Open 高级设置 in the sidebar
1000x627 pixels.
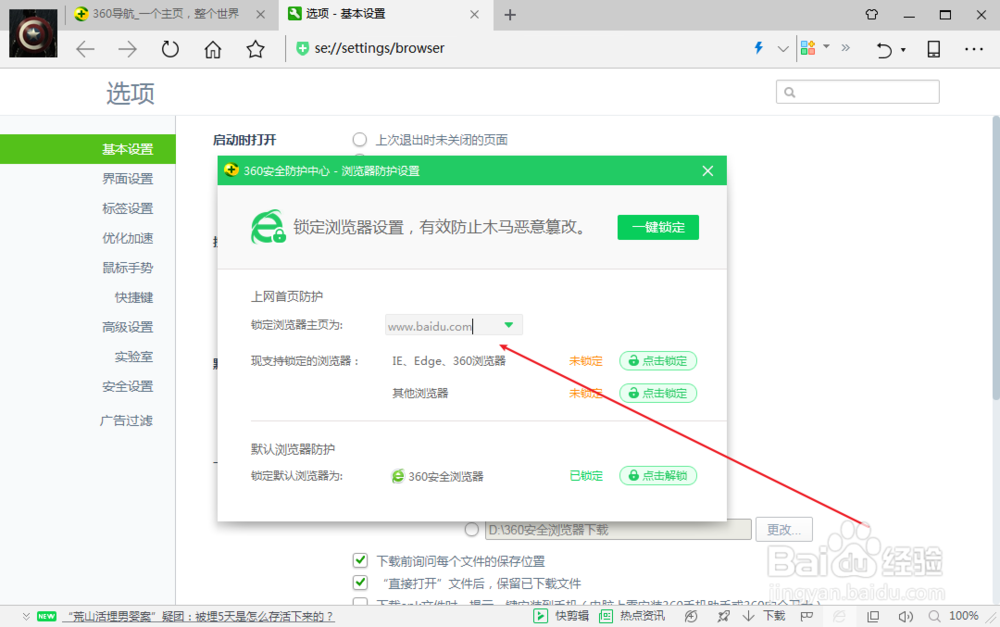click(128, 327)
